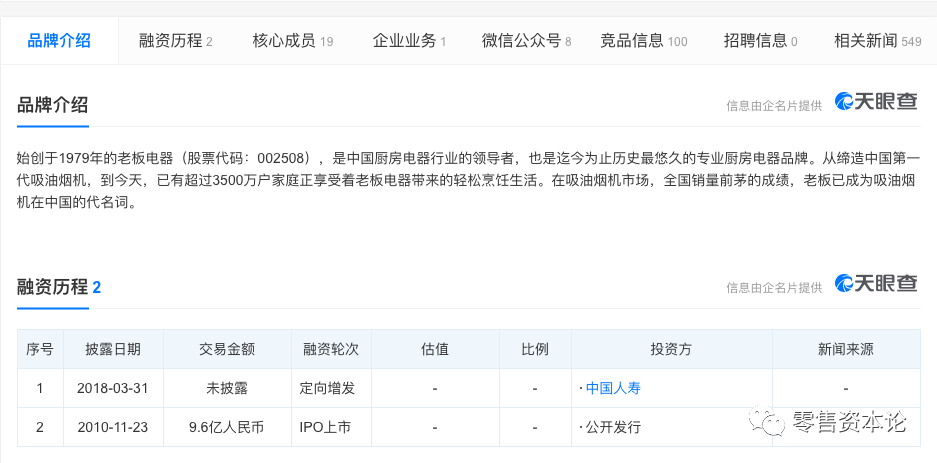The image size is (937, 463).
Task: Click the 比例 column header
Action: pos(535,349)
